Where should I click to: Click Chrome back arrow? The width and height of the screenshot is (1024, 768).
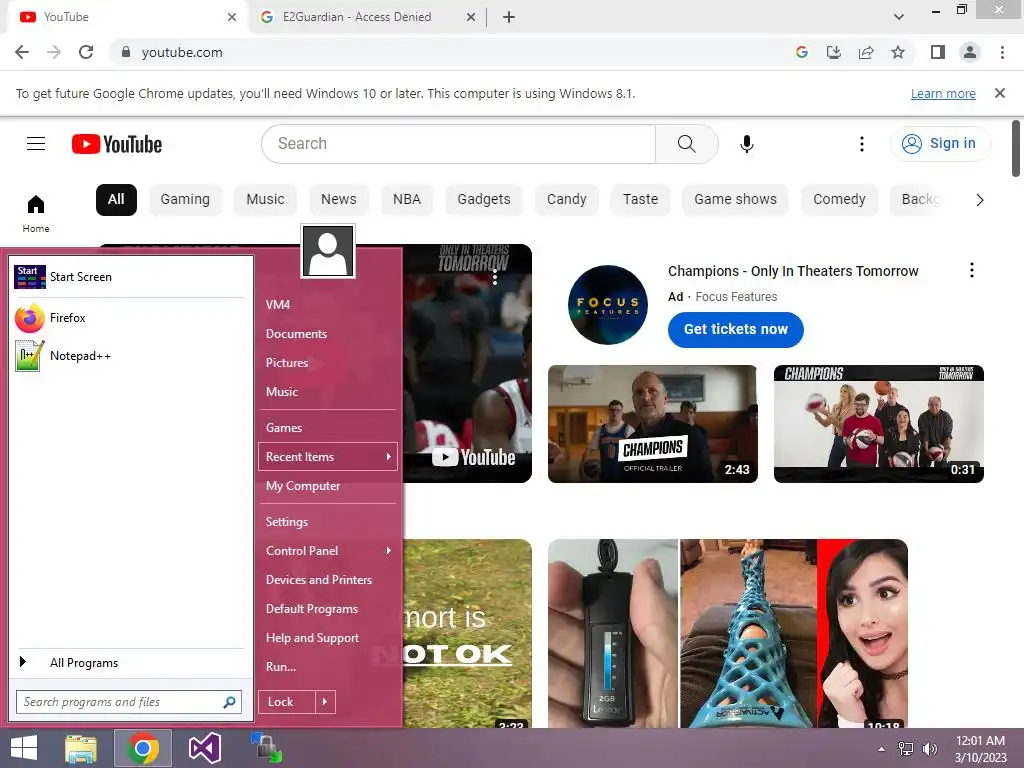click(22, 52)
